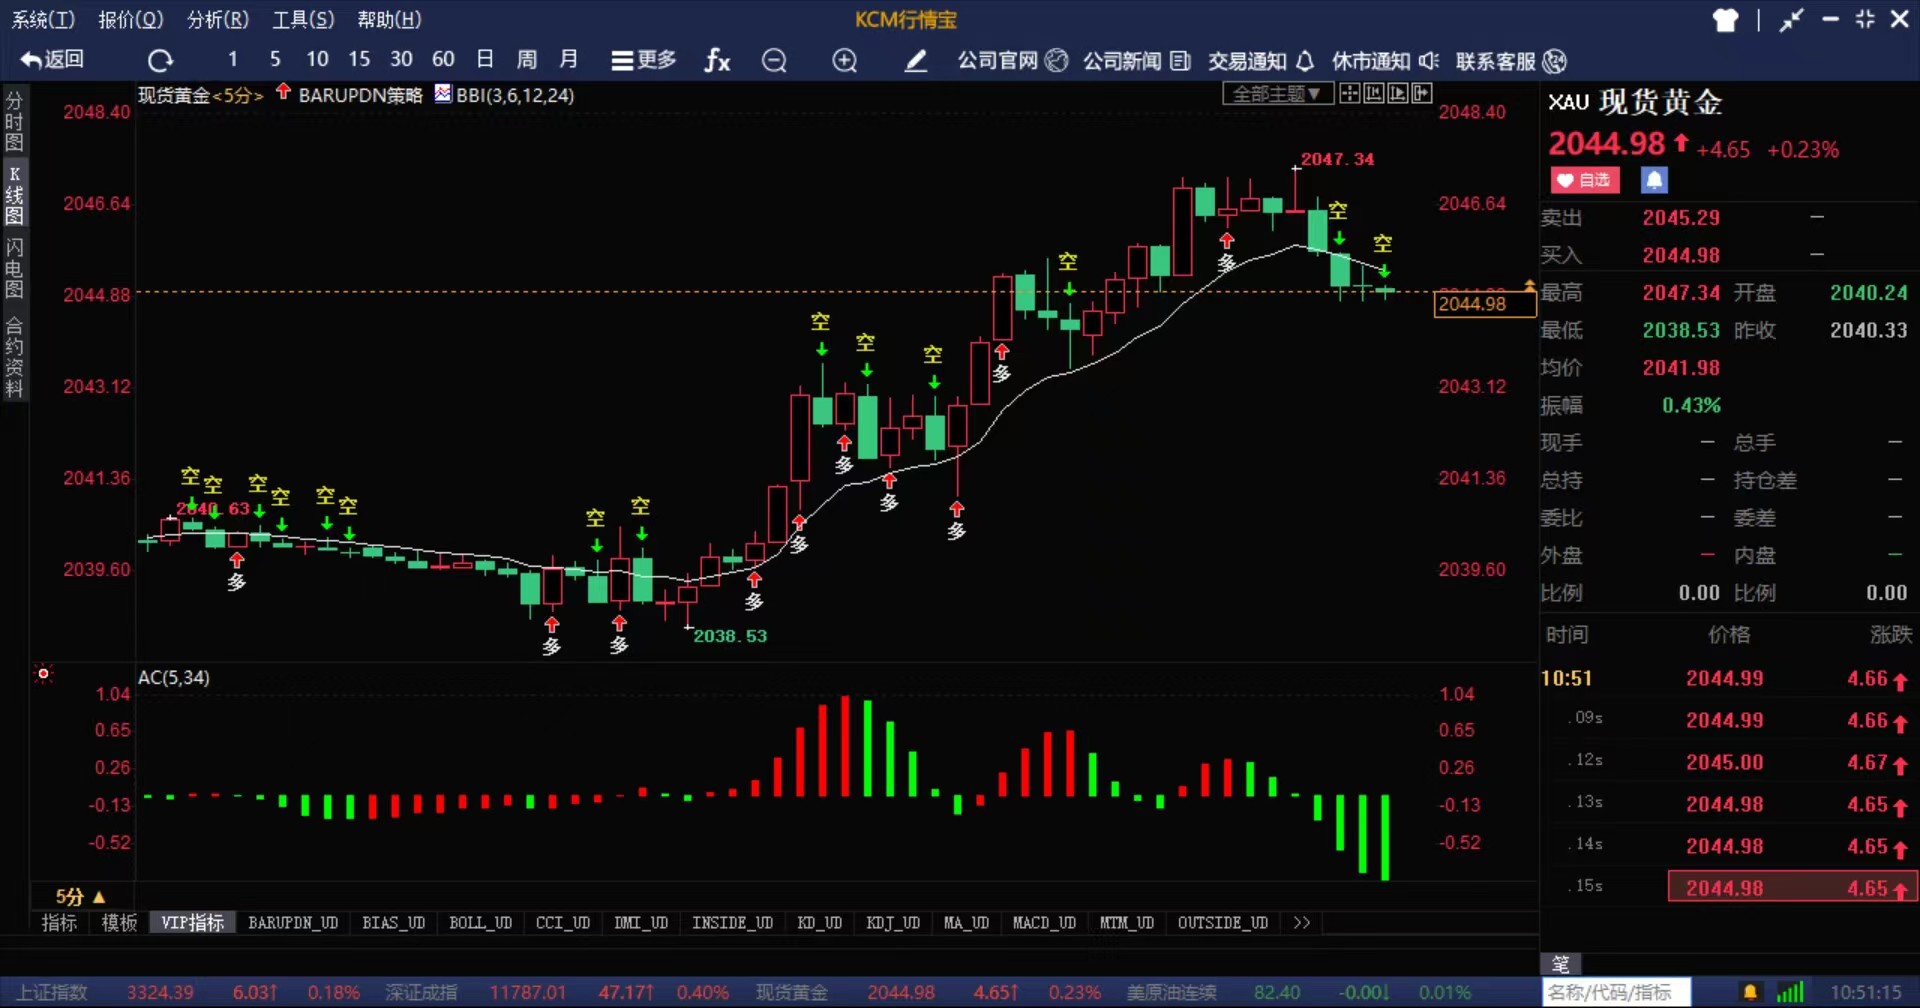
Task: Apply the MACD_UD indicator
Action: click(1044, 922)
